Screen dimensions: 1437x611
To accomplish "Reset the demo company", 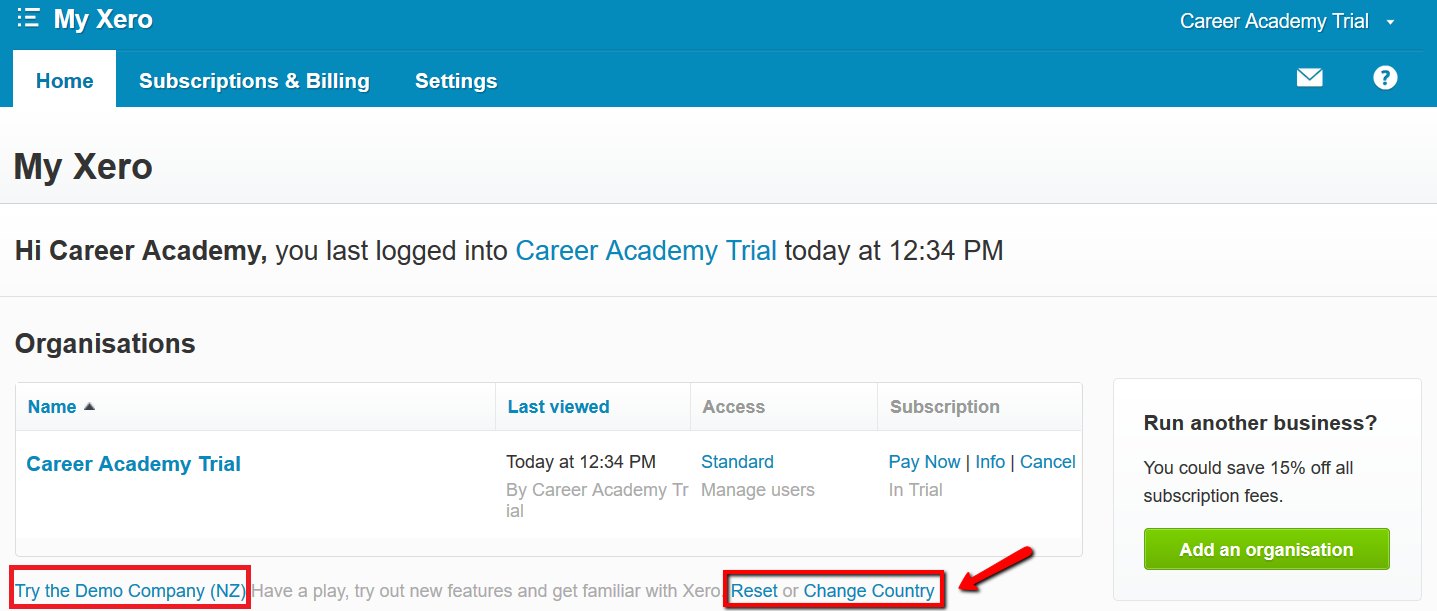I will click(754, 591).
